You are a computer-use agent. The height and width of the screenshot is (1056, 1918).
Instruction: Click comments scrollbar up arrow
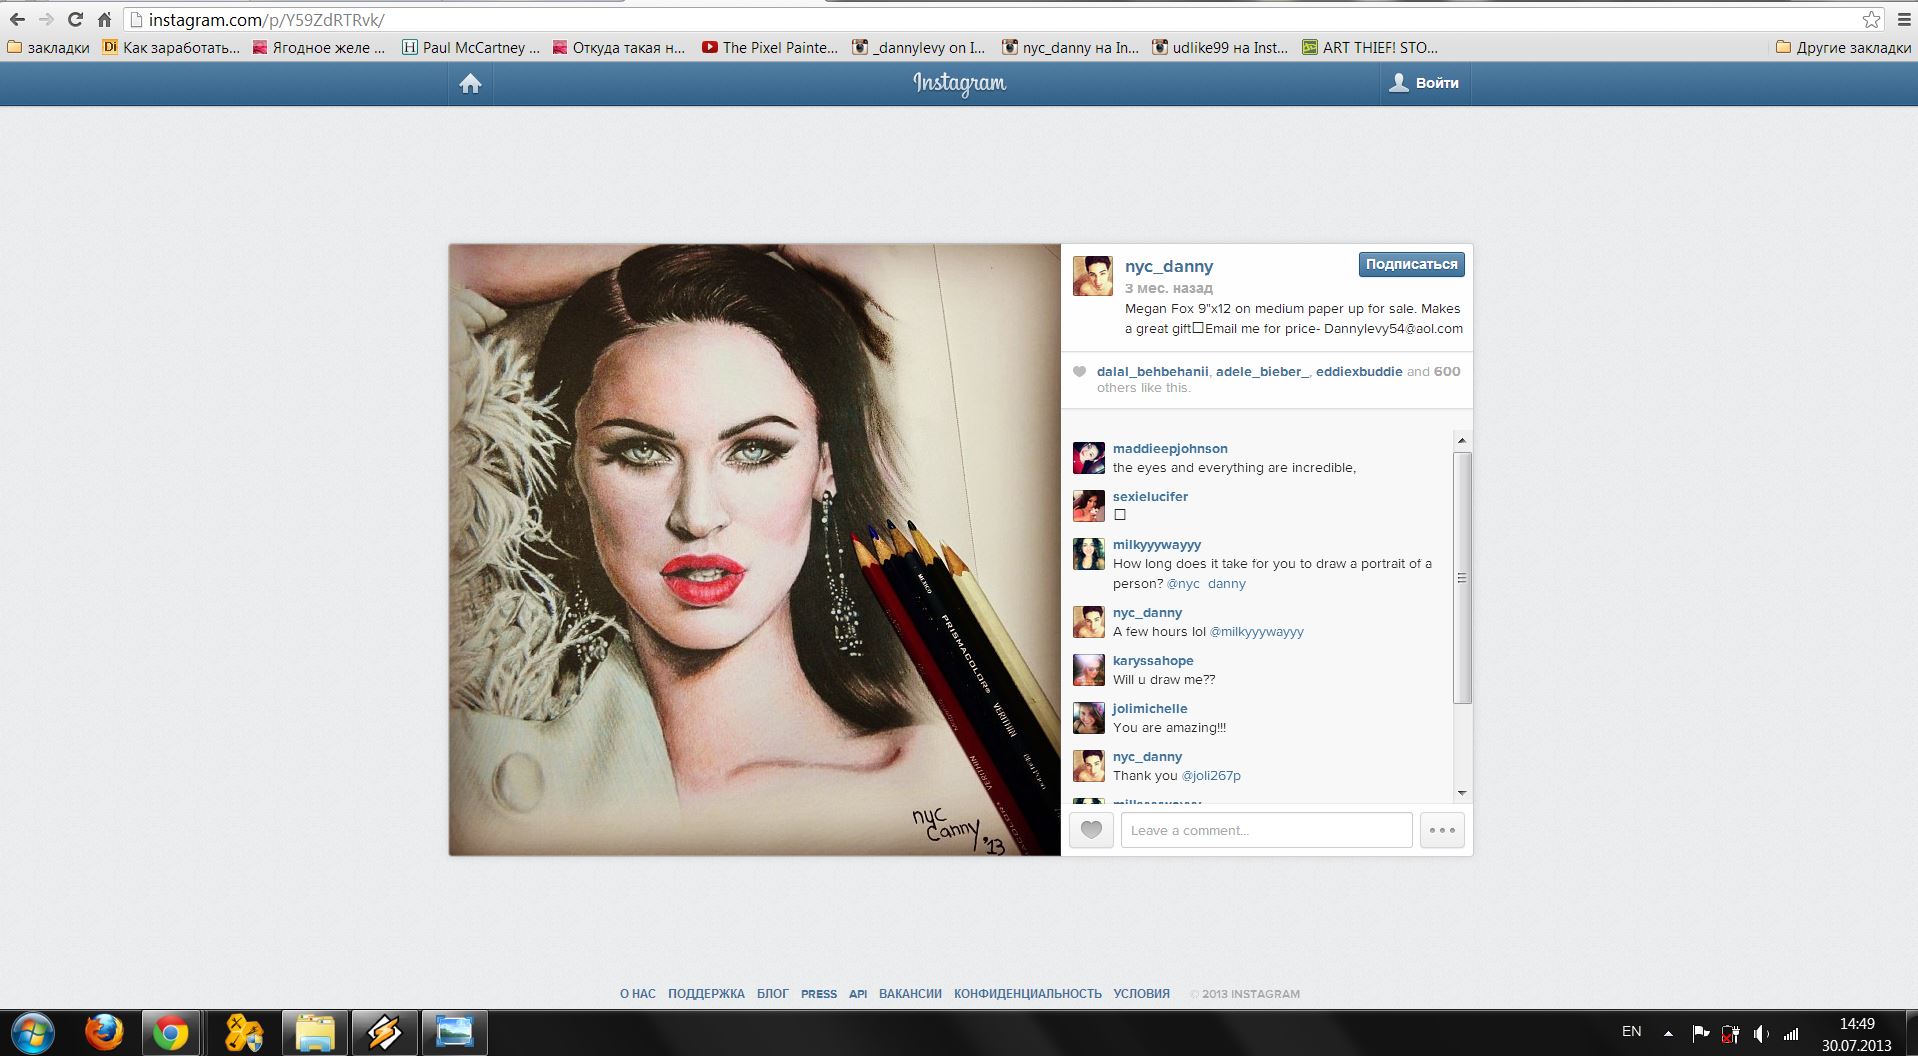click(x=1462, y=441)
